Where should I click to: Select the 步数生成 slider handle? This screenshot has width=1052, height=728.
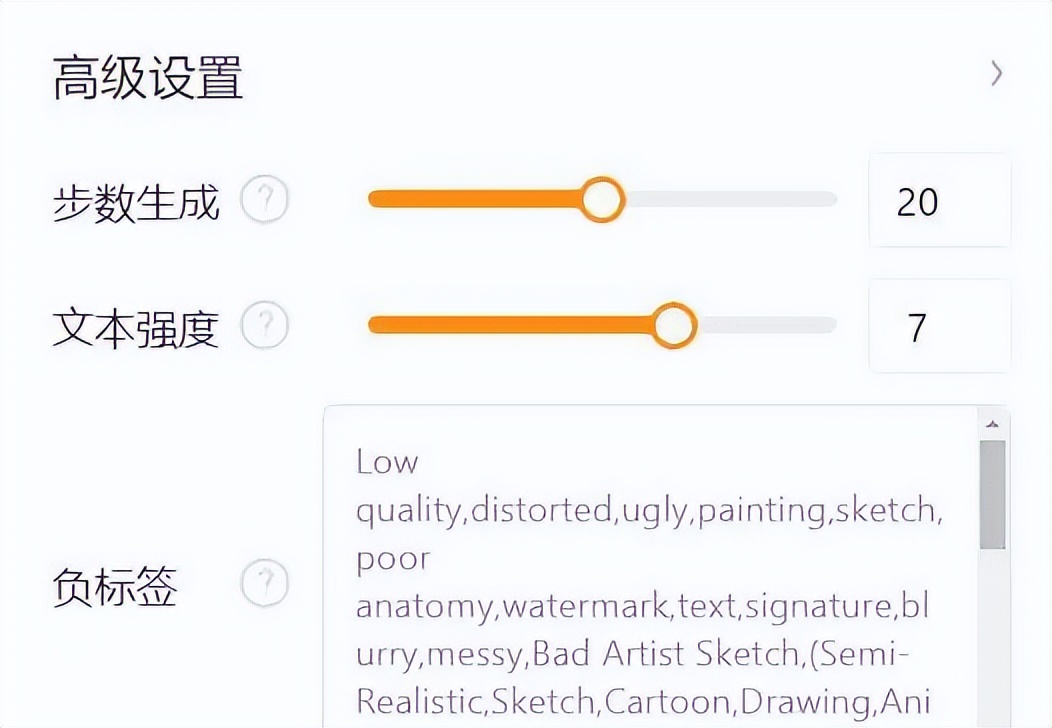click(x=604, y=200)
